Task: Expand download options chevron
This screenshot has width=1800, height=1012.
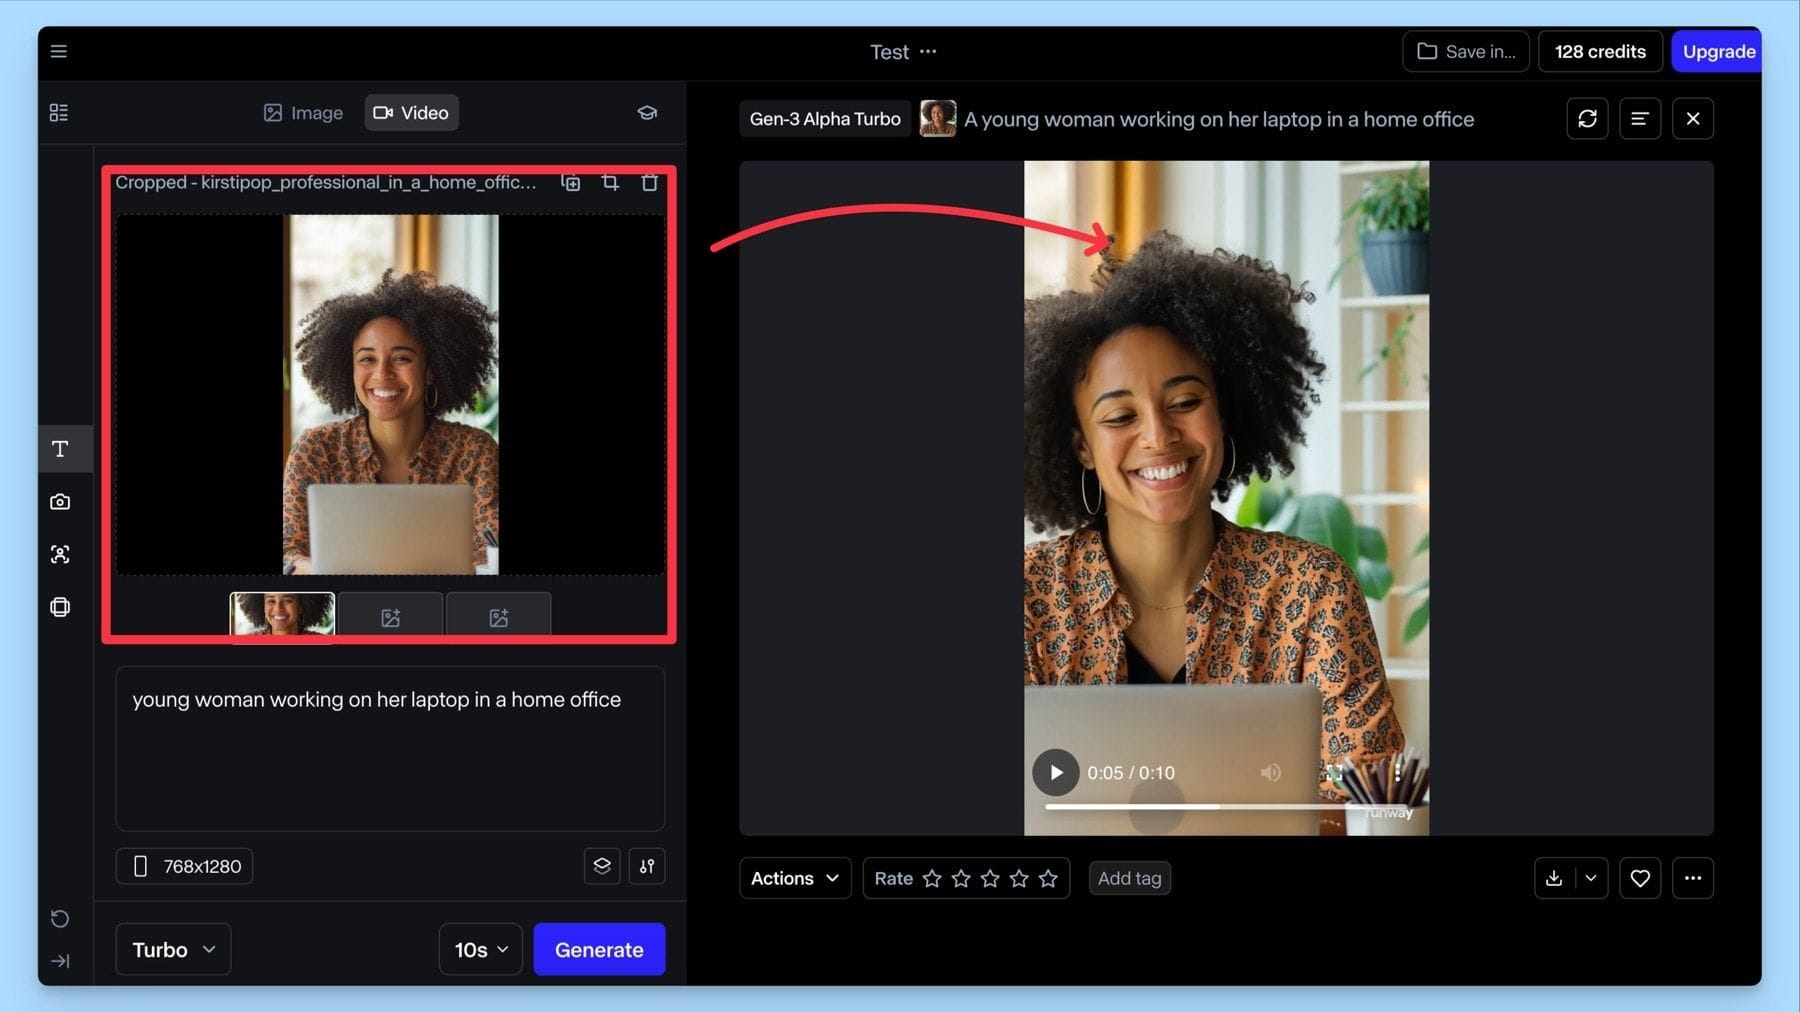Action: pyautogui.click(x=1591, y=878)
